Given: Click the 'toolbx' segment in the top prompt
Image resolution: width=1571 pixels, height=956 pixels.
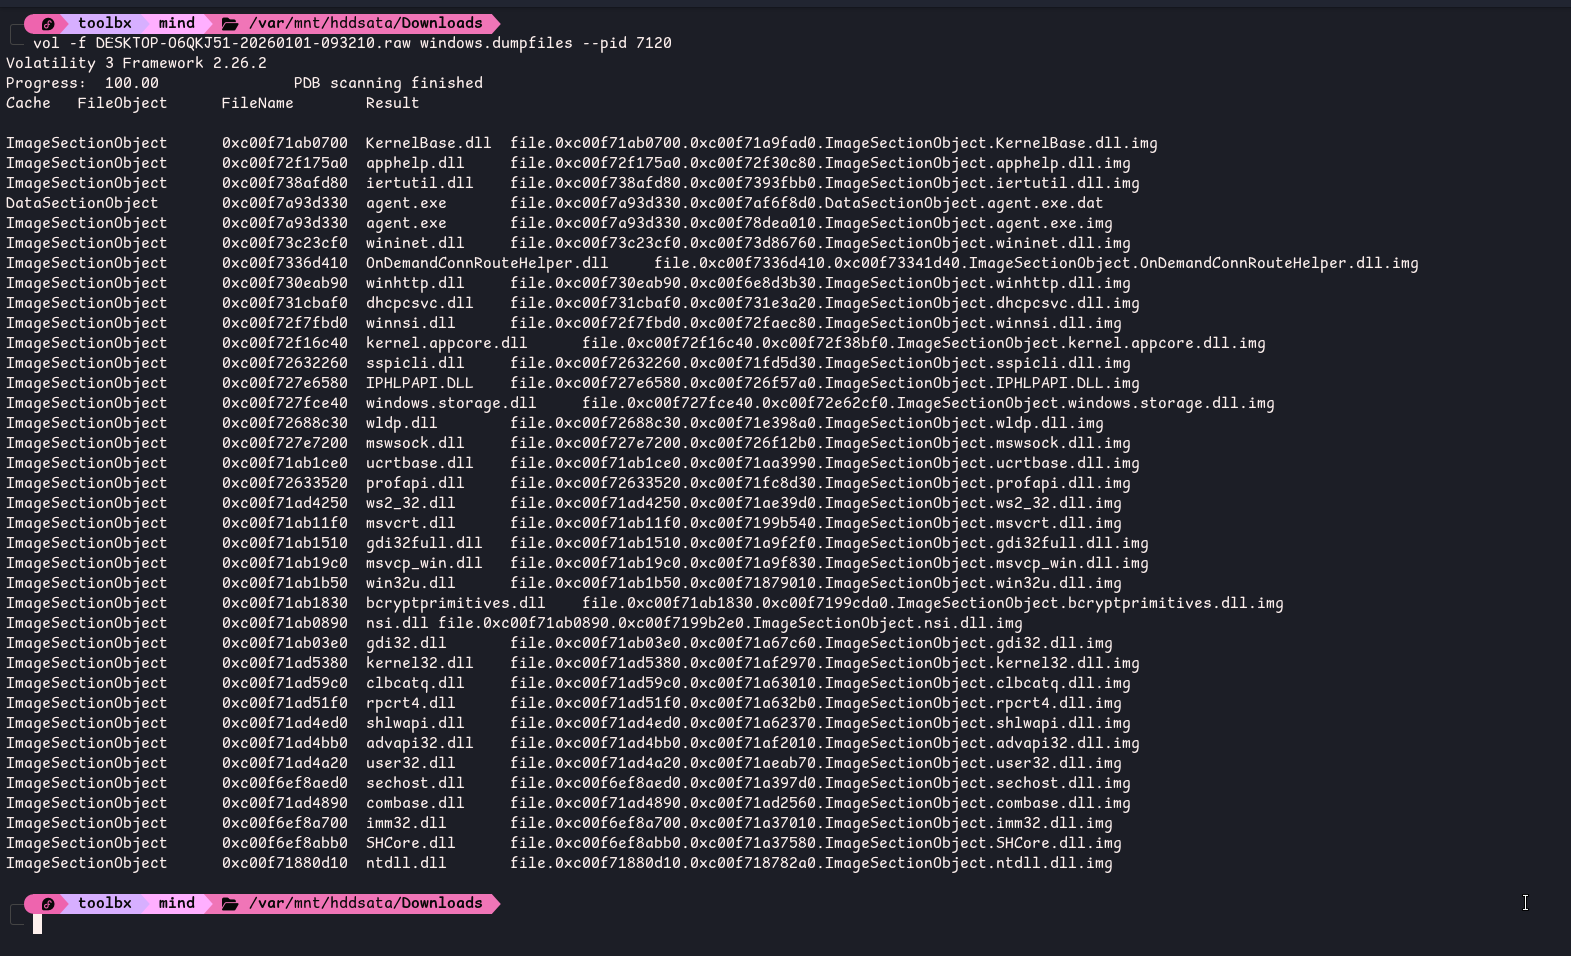Looking at the screenshot, I should 104,23.
